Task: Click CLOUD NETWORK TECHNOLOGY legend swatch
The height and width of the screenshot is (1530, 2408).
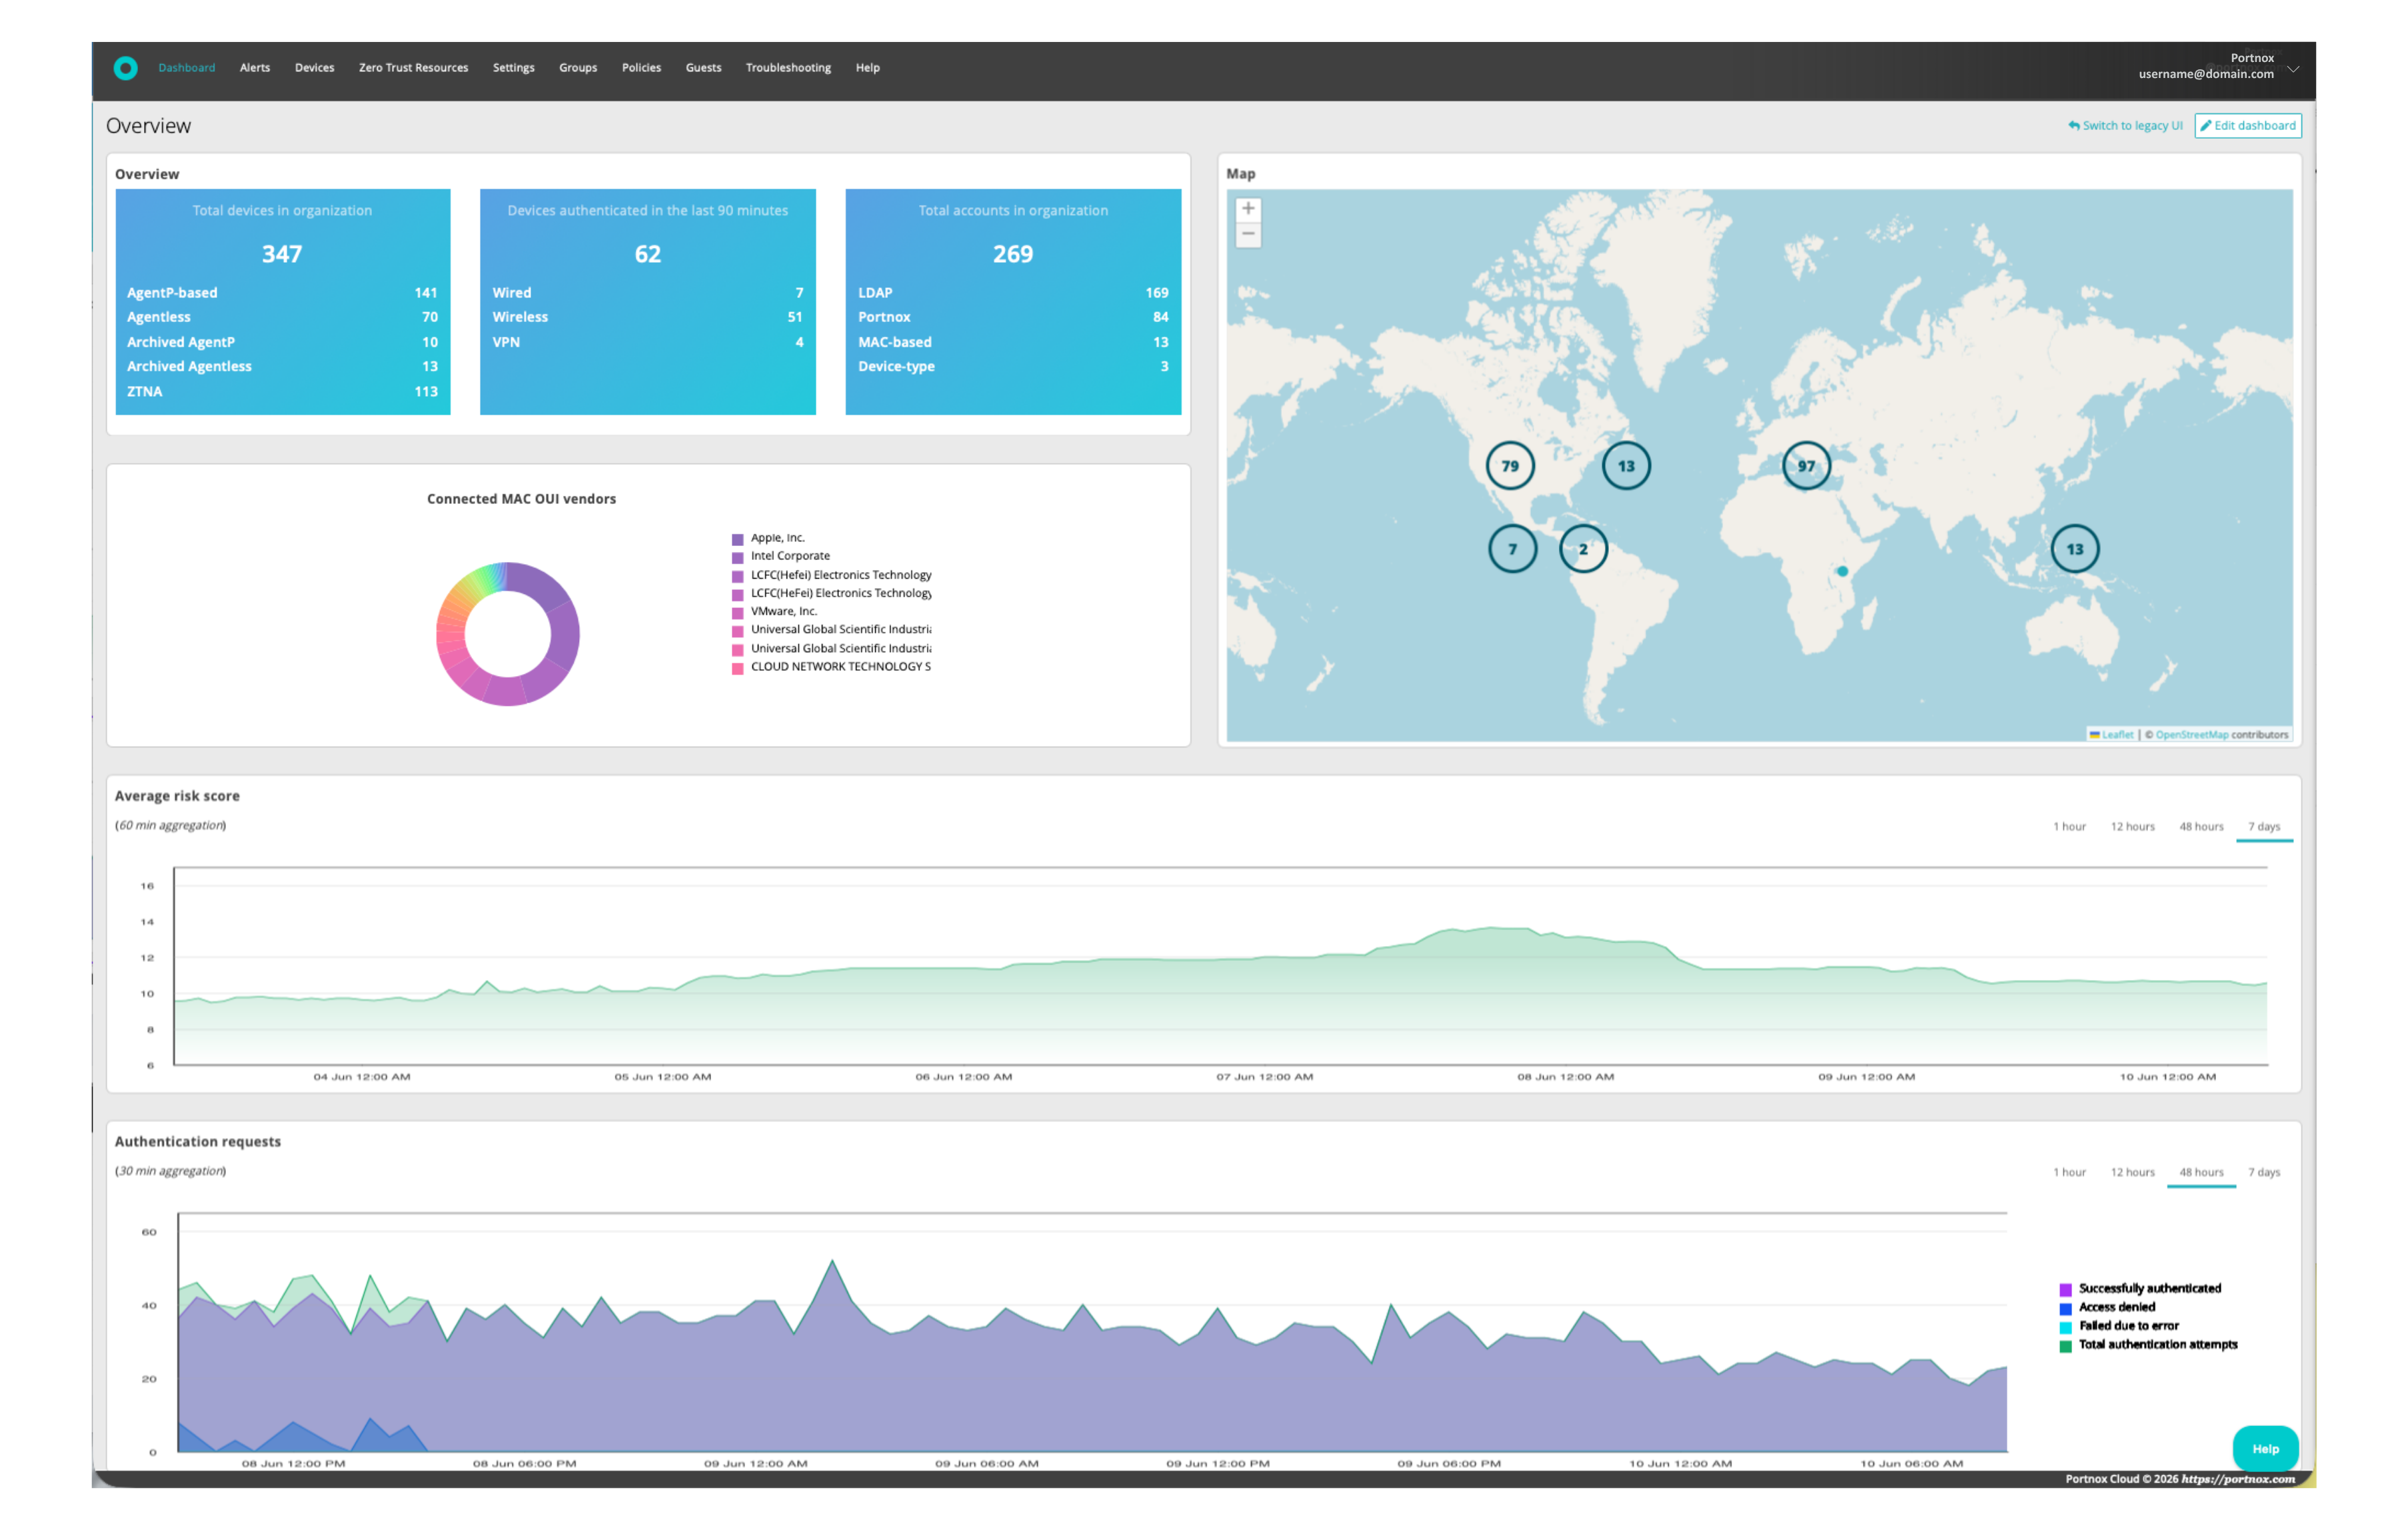Action: 737,668
